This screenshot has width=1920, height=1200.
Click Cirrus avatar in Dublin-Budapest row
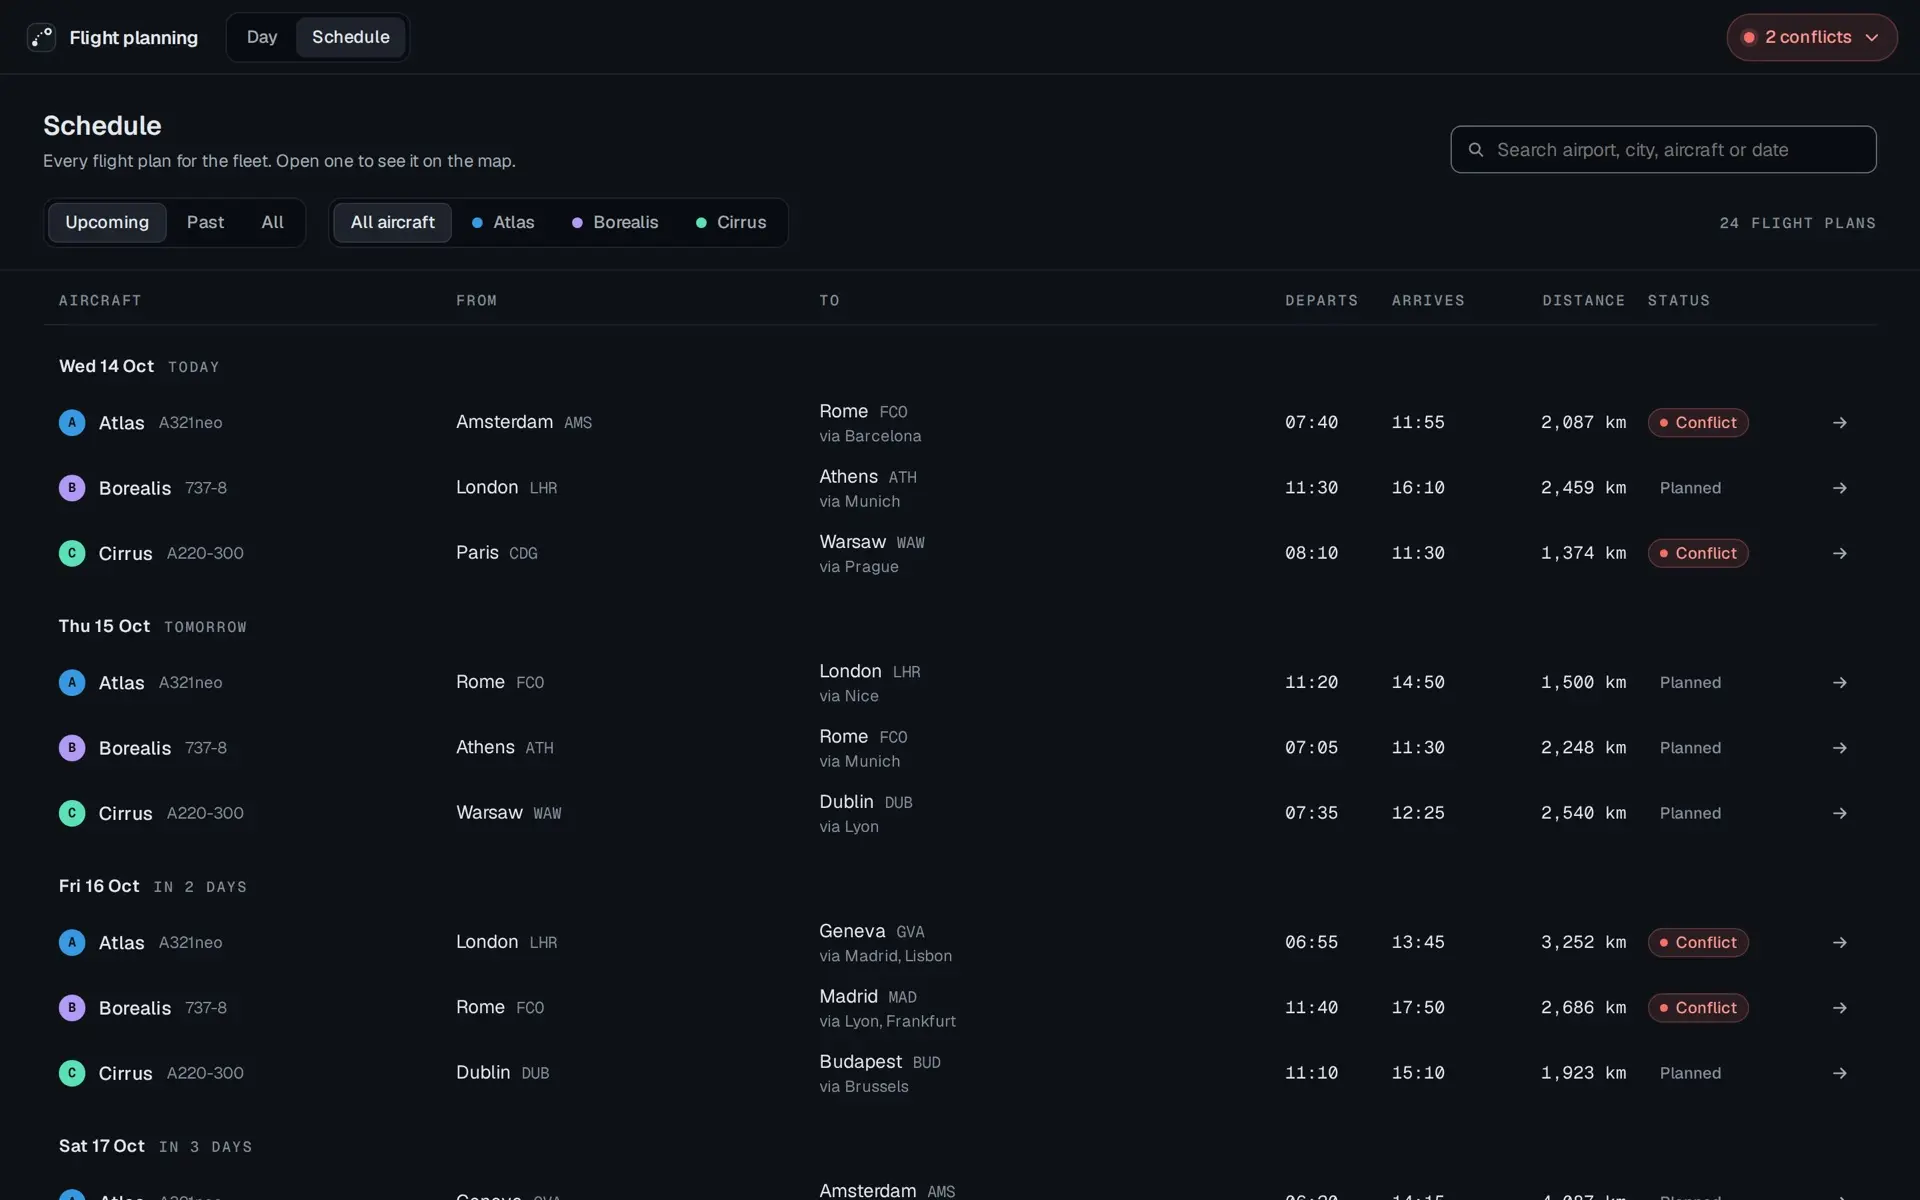point(72,1073)
